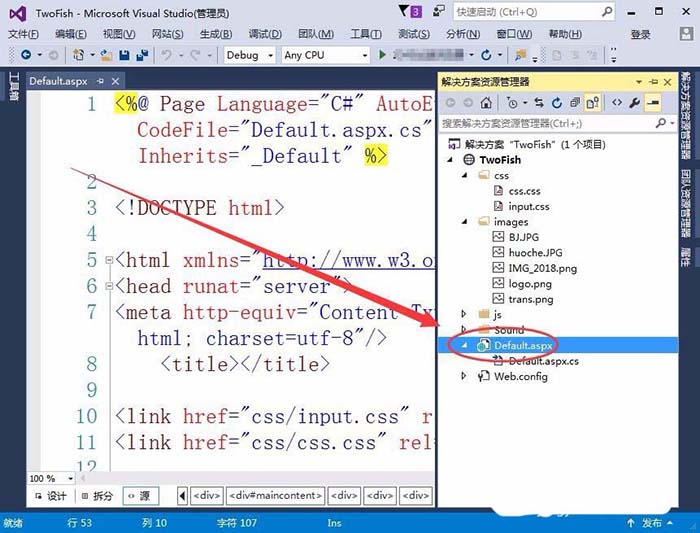Screen dimensions: 700x533
Task: Click the Redo toolbar icon
Action: 195,55
